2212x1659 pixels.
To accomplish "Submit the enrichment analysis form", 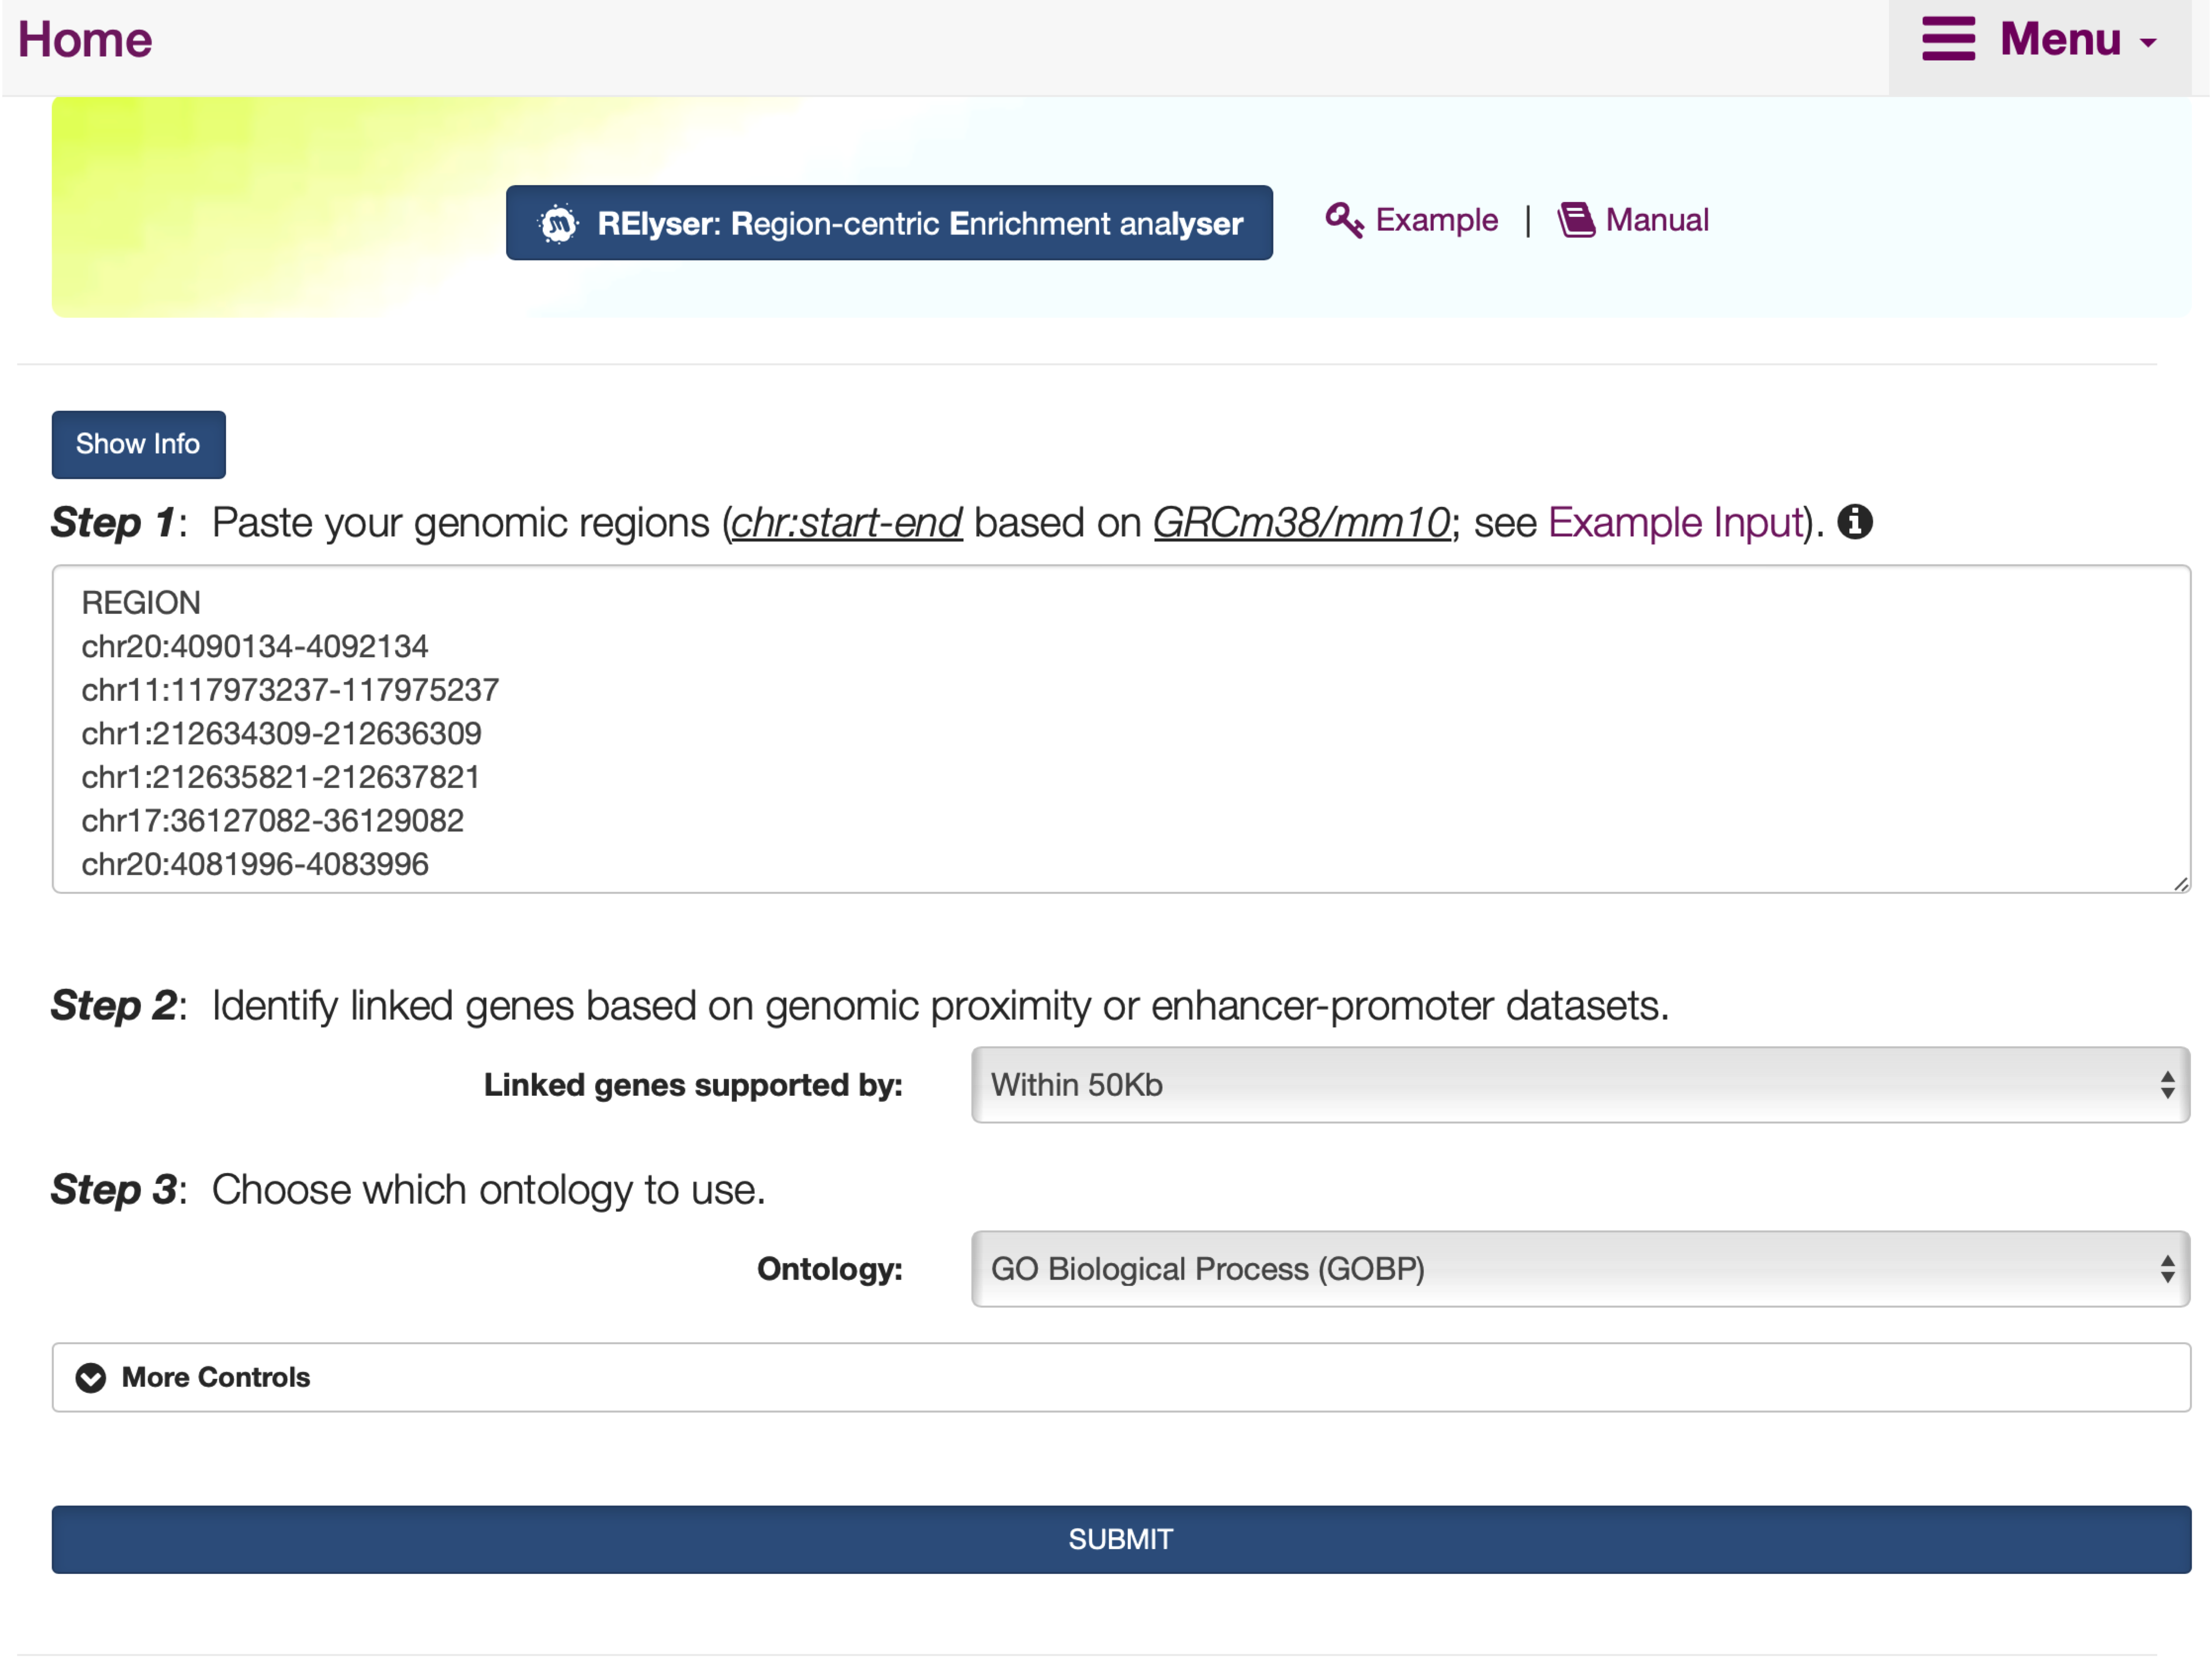I will click(x=1121, y=1540).
